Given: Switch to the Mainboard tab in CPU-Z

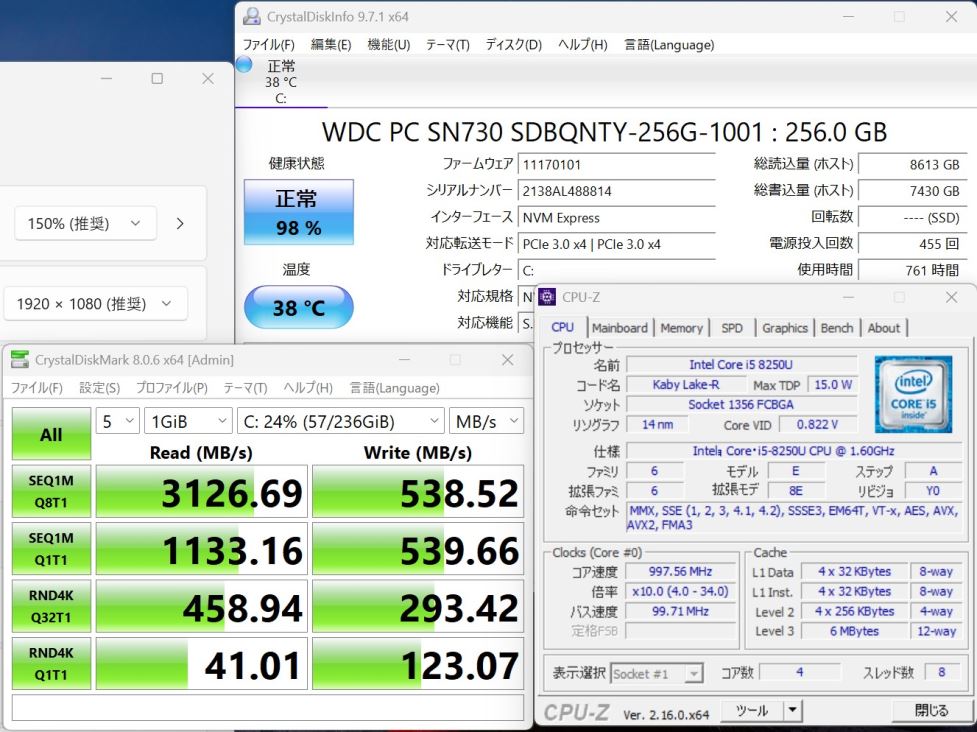Looking at the screenshot, I should pos(620,328).
